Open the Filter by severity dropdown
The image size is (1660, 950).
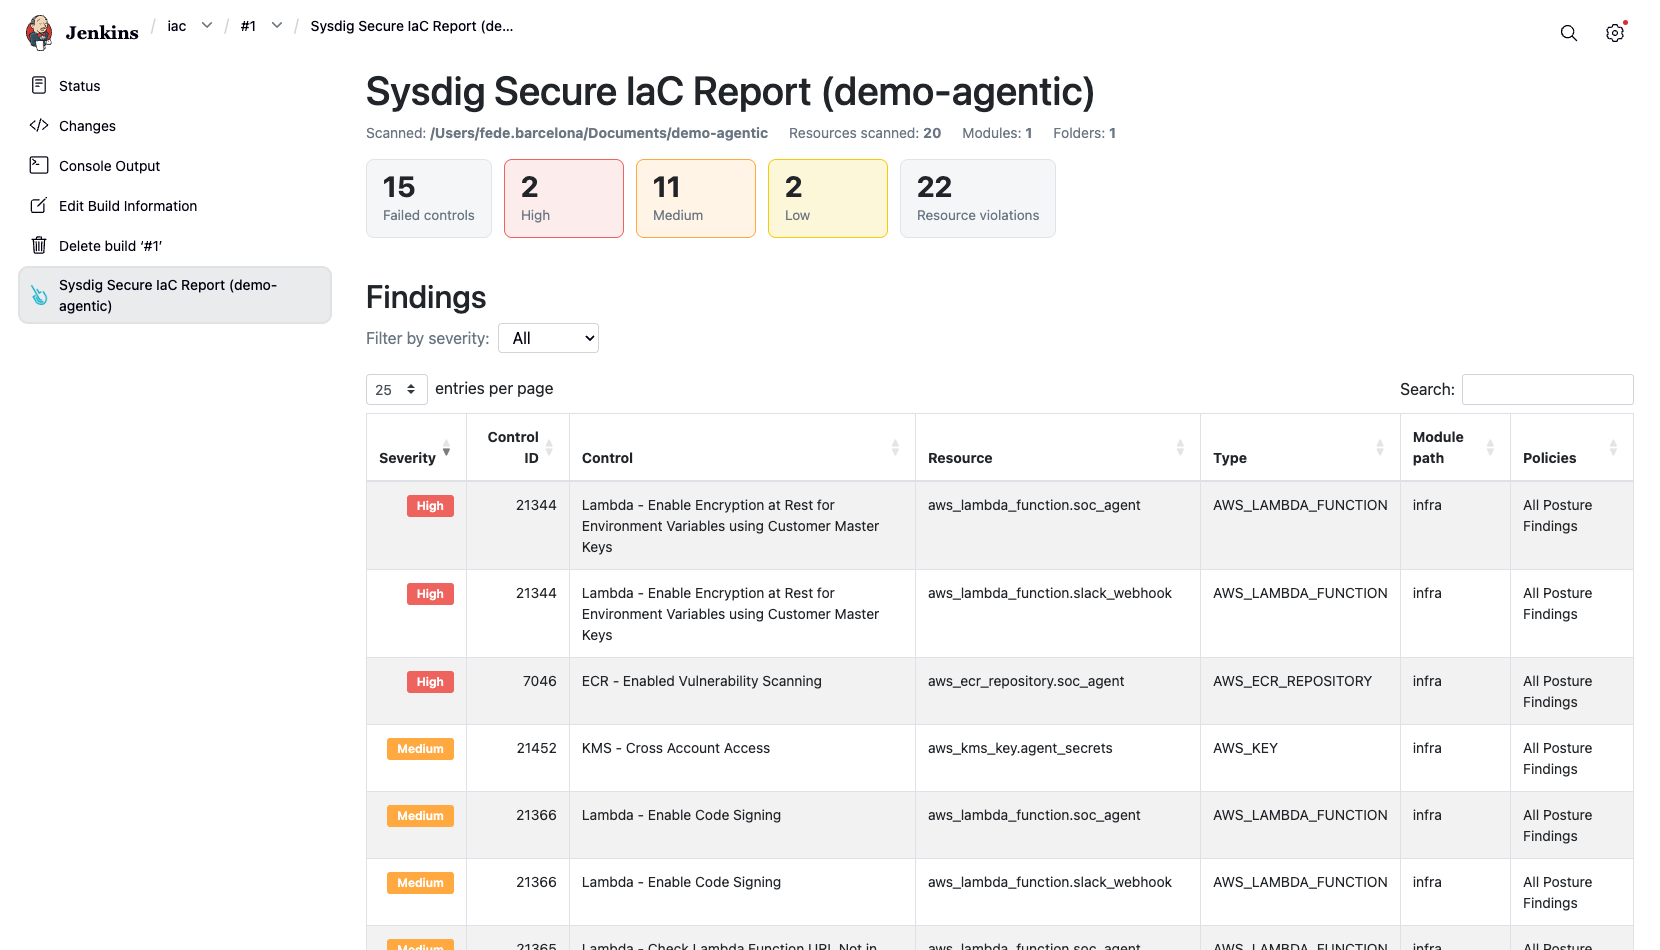pyautogui.click(x=548, y=338)
